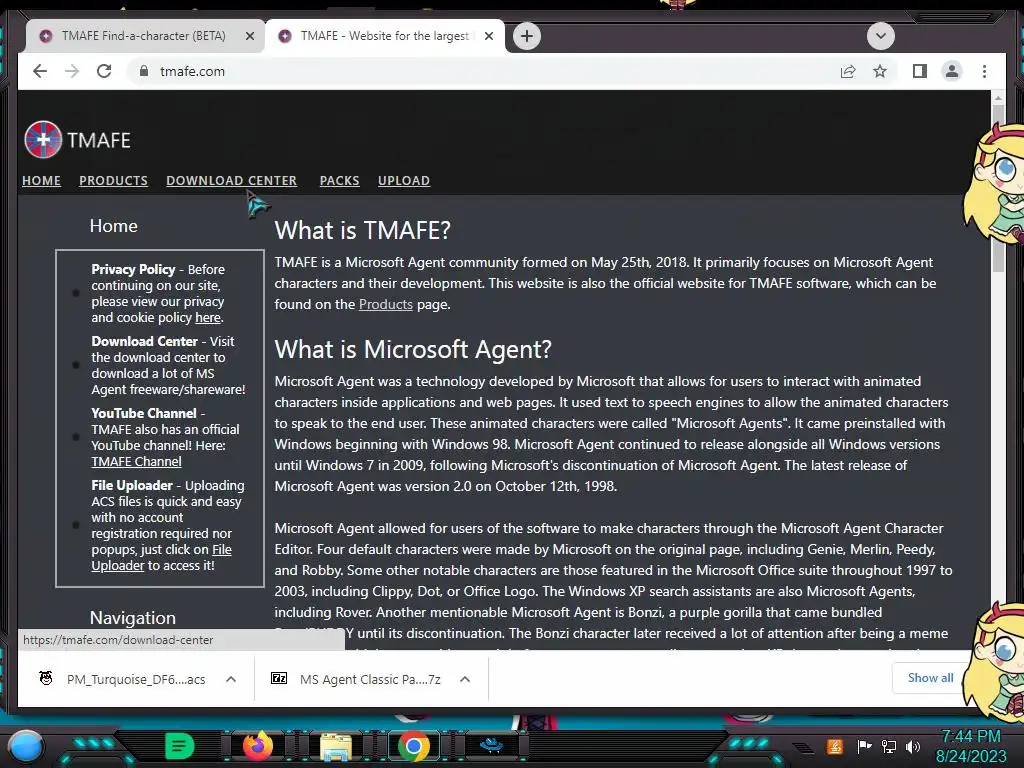Click the share page icon

coord(848,71)
